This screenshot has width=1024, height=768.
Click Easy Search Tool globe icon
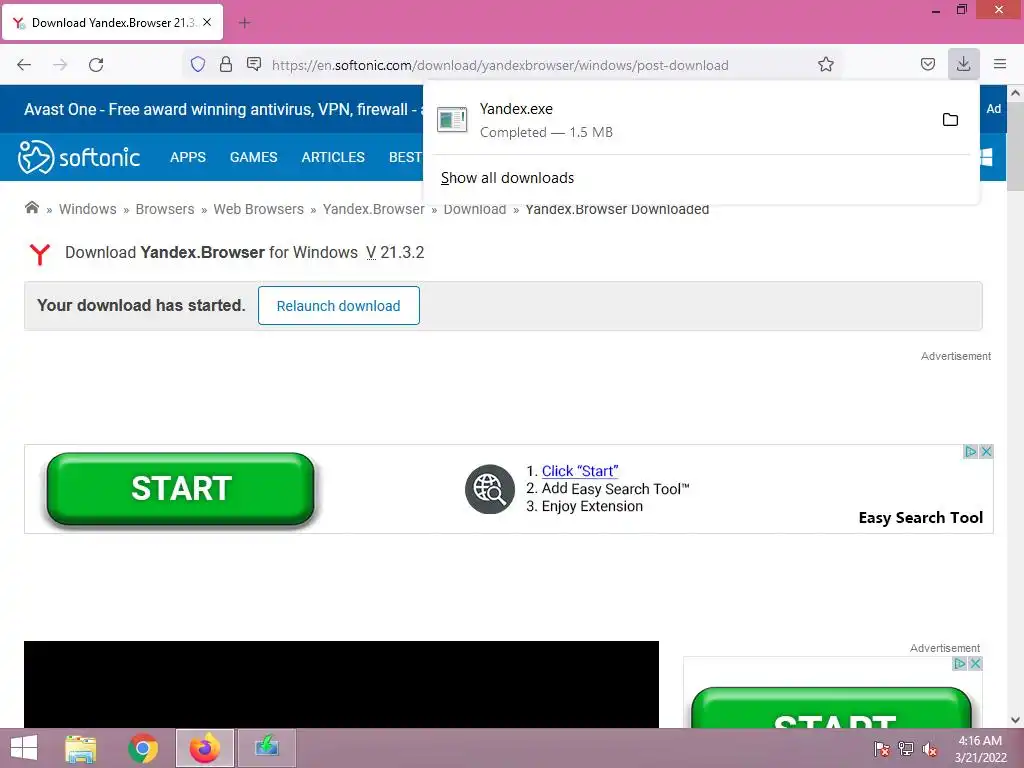pos(490,489)
